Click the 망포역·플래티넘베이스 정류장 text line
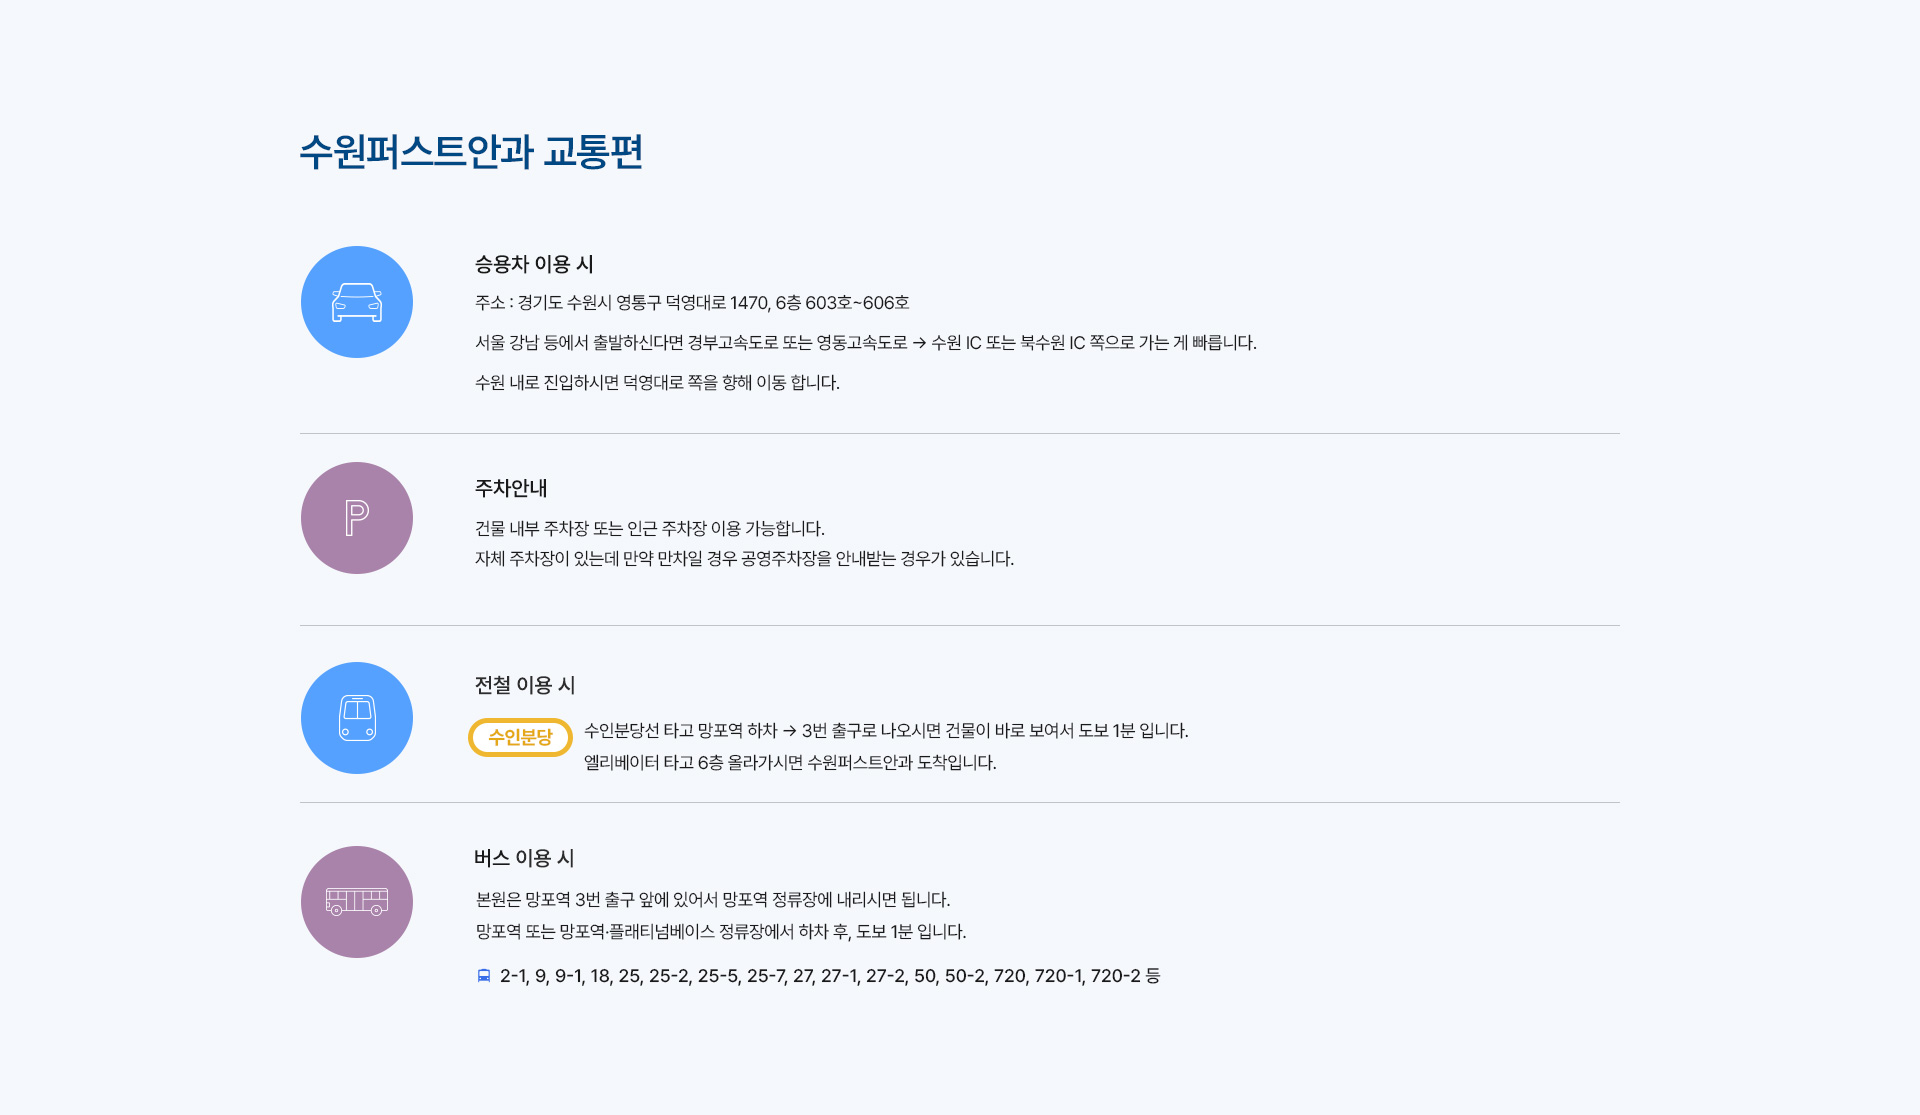1920x1115 pixels. (721, 932)
